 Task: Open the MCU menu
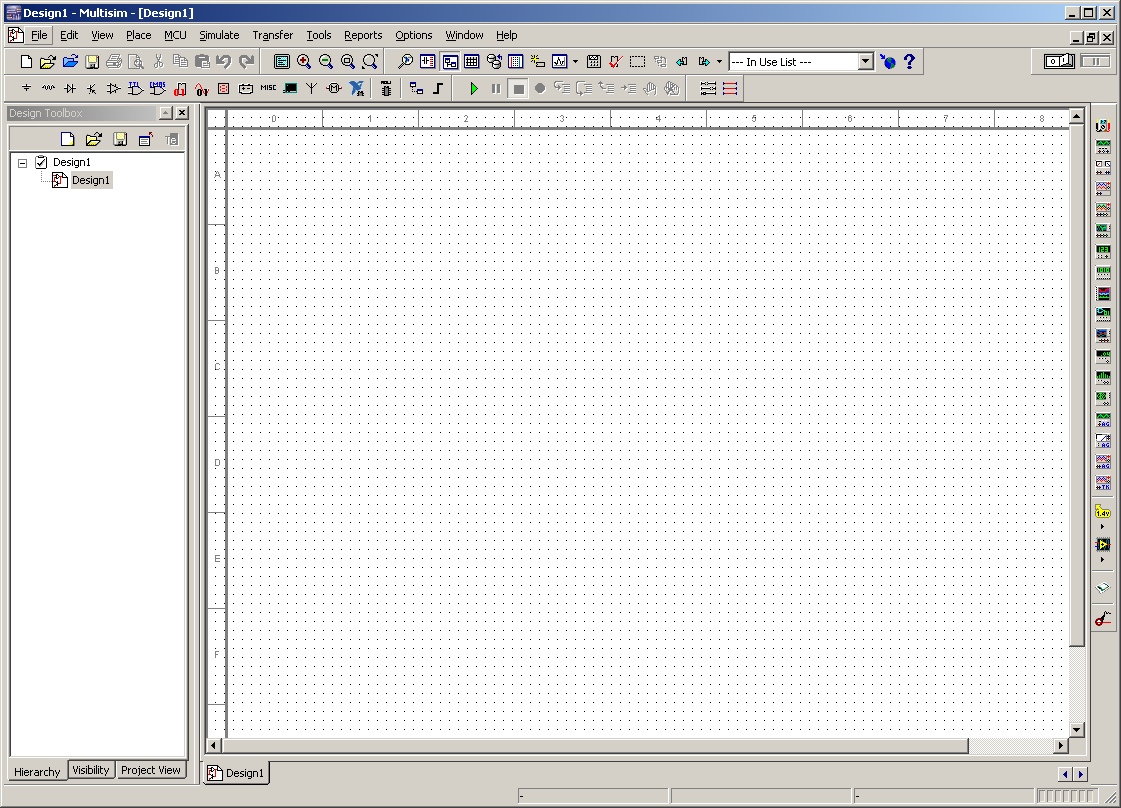coord(175,35)
